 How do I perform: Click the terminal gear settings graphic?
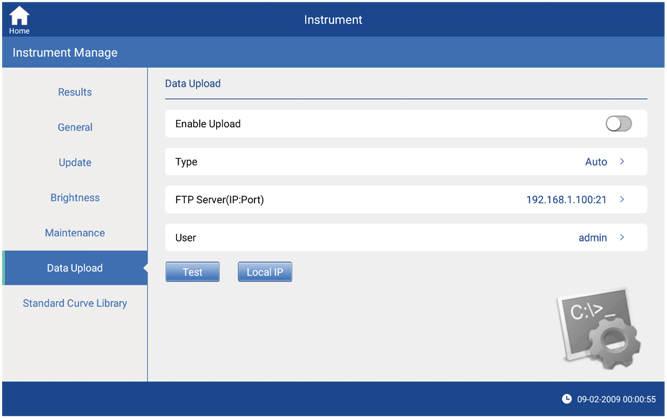click(599, 328)
